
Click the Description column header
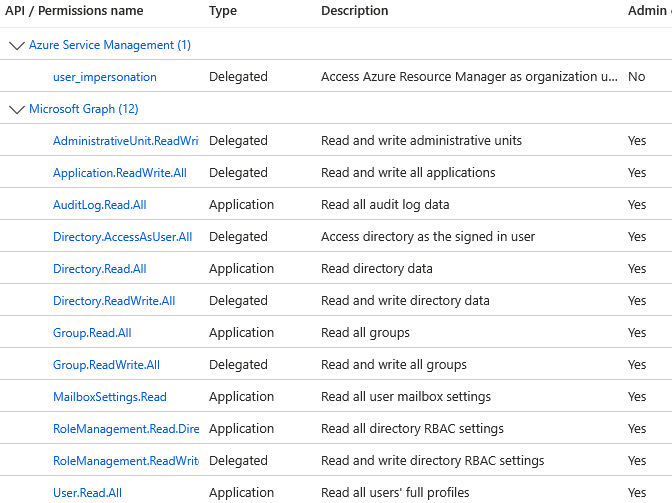point(355,11)
